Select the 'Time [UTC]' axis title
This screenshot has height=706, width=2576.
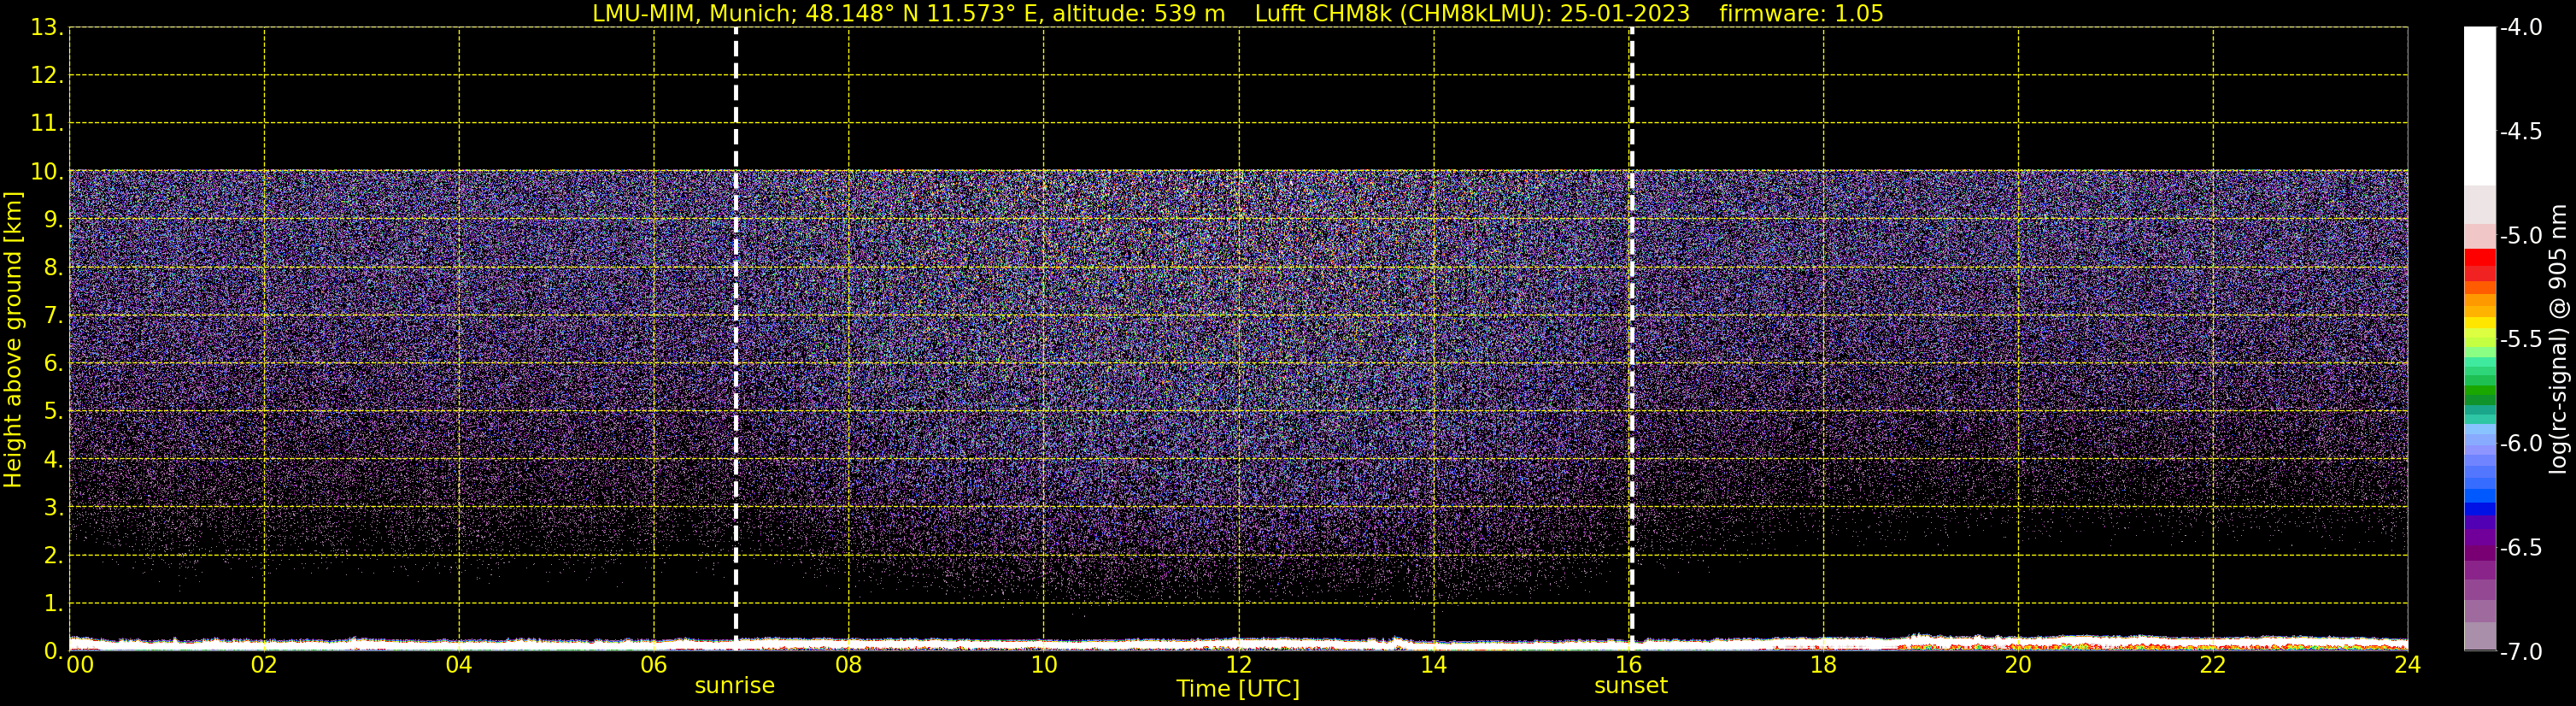[1237, 689]
